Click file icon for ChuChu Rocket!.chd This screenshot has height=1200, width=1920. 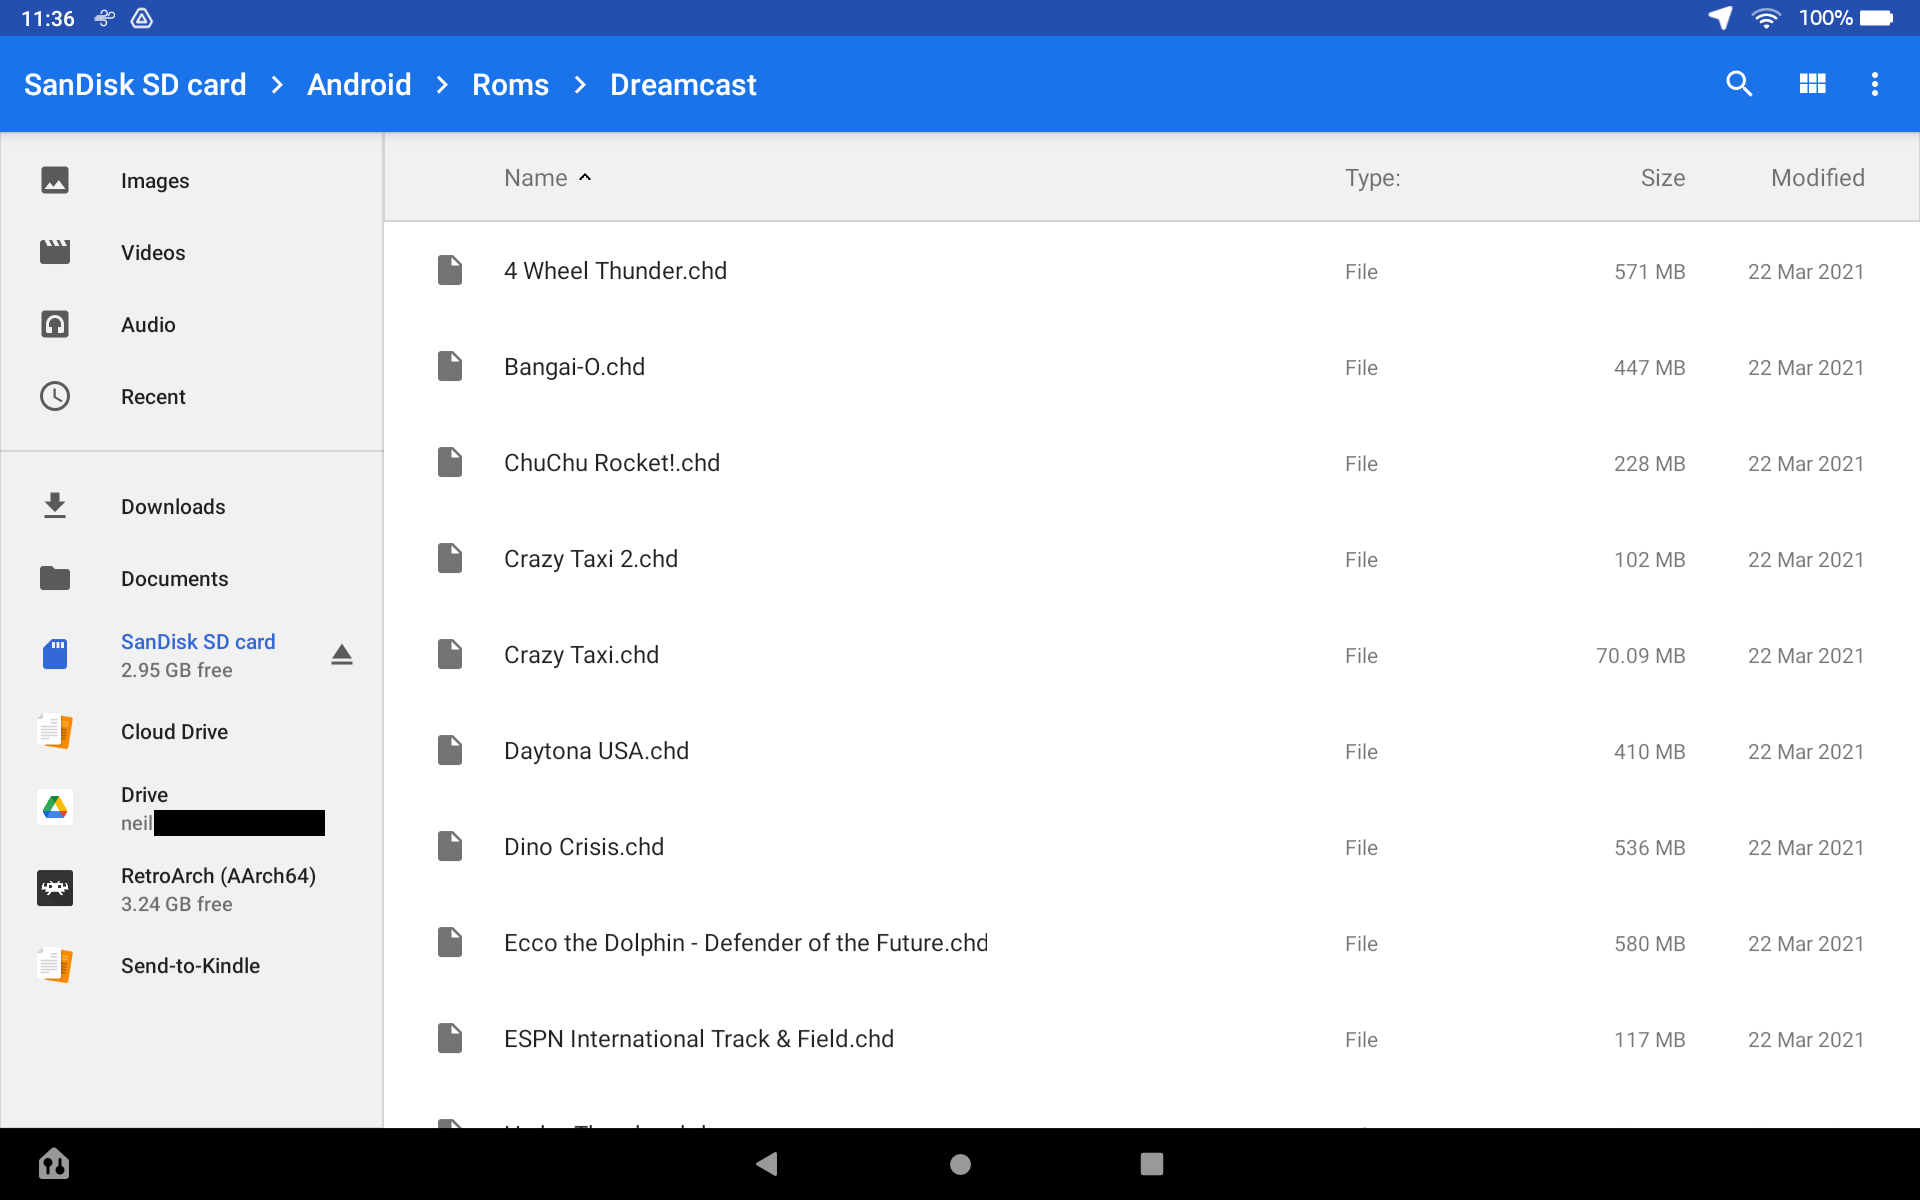click(450, 463)
